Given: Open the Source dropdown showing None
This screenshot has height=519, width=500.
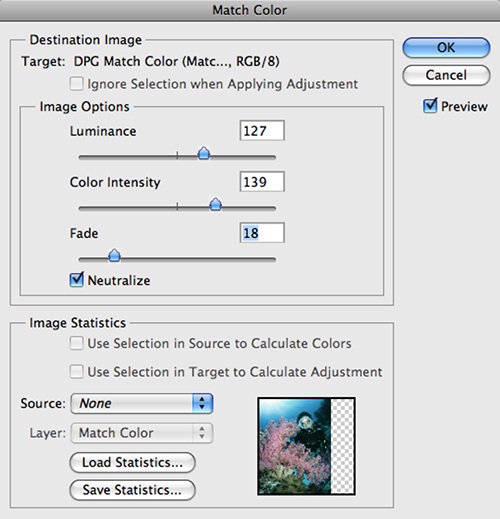Looking at the screenshot, I should 142,403.
